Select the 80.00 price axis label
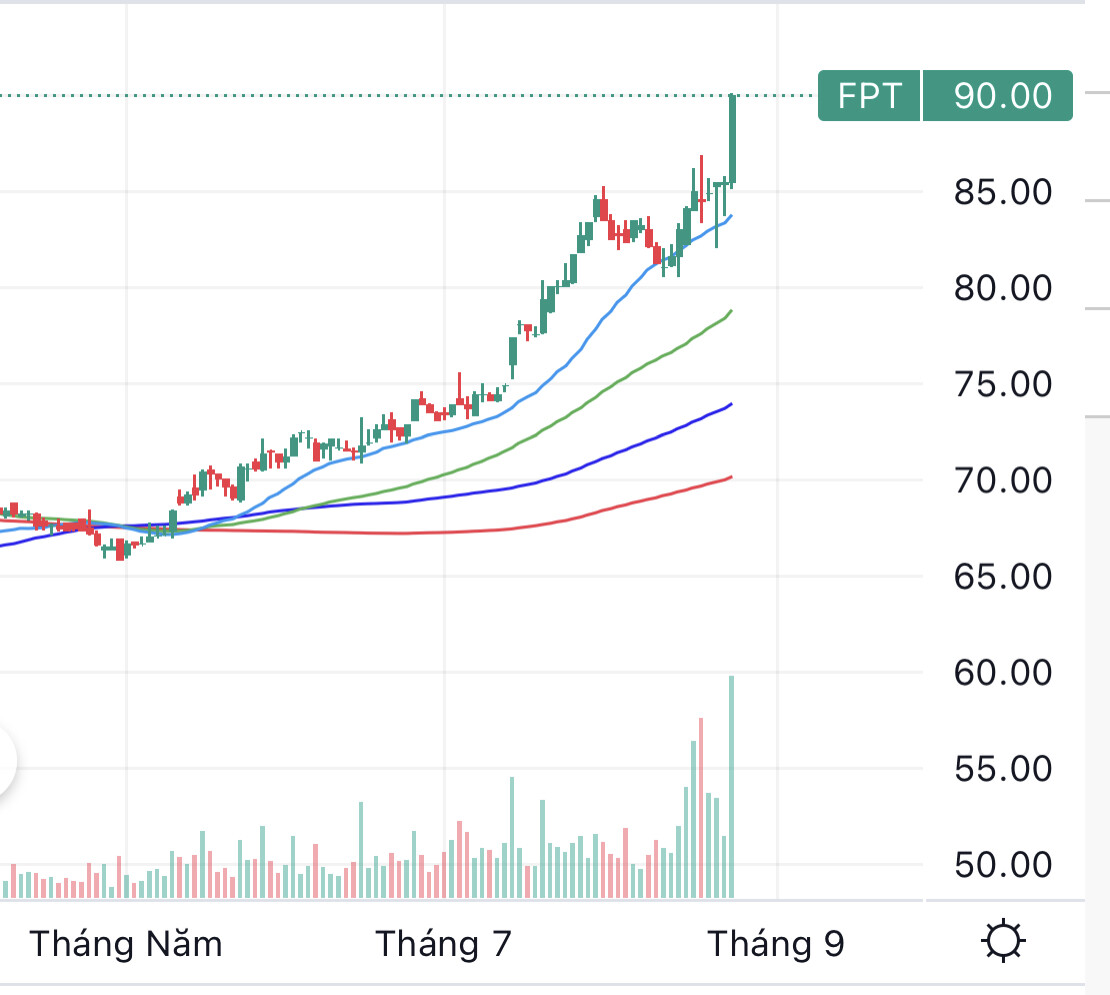Image resolution: width=1110 pixels, height=995 pixels. click(1003, 288)
